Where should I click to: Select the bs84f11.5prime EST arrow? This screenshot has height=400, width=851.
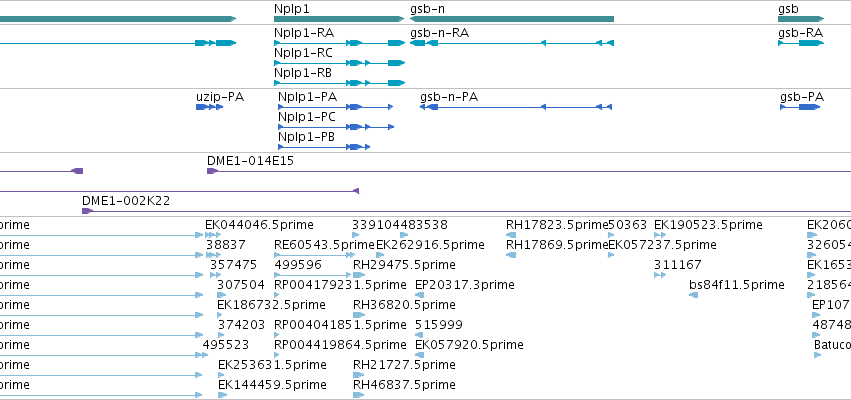tap(693, 295)
